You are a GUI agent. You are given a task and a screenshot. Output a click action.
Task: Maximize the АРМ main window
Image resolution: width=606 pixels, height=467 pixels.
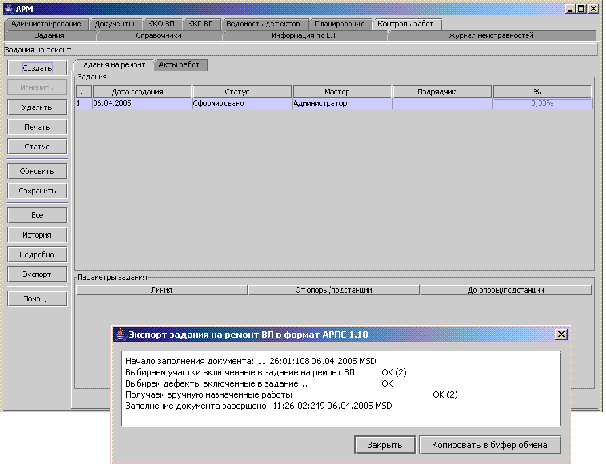click(x=581, y=9)
